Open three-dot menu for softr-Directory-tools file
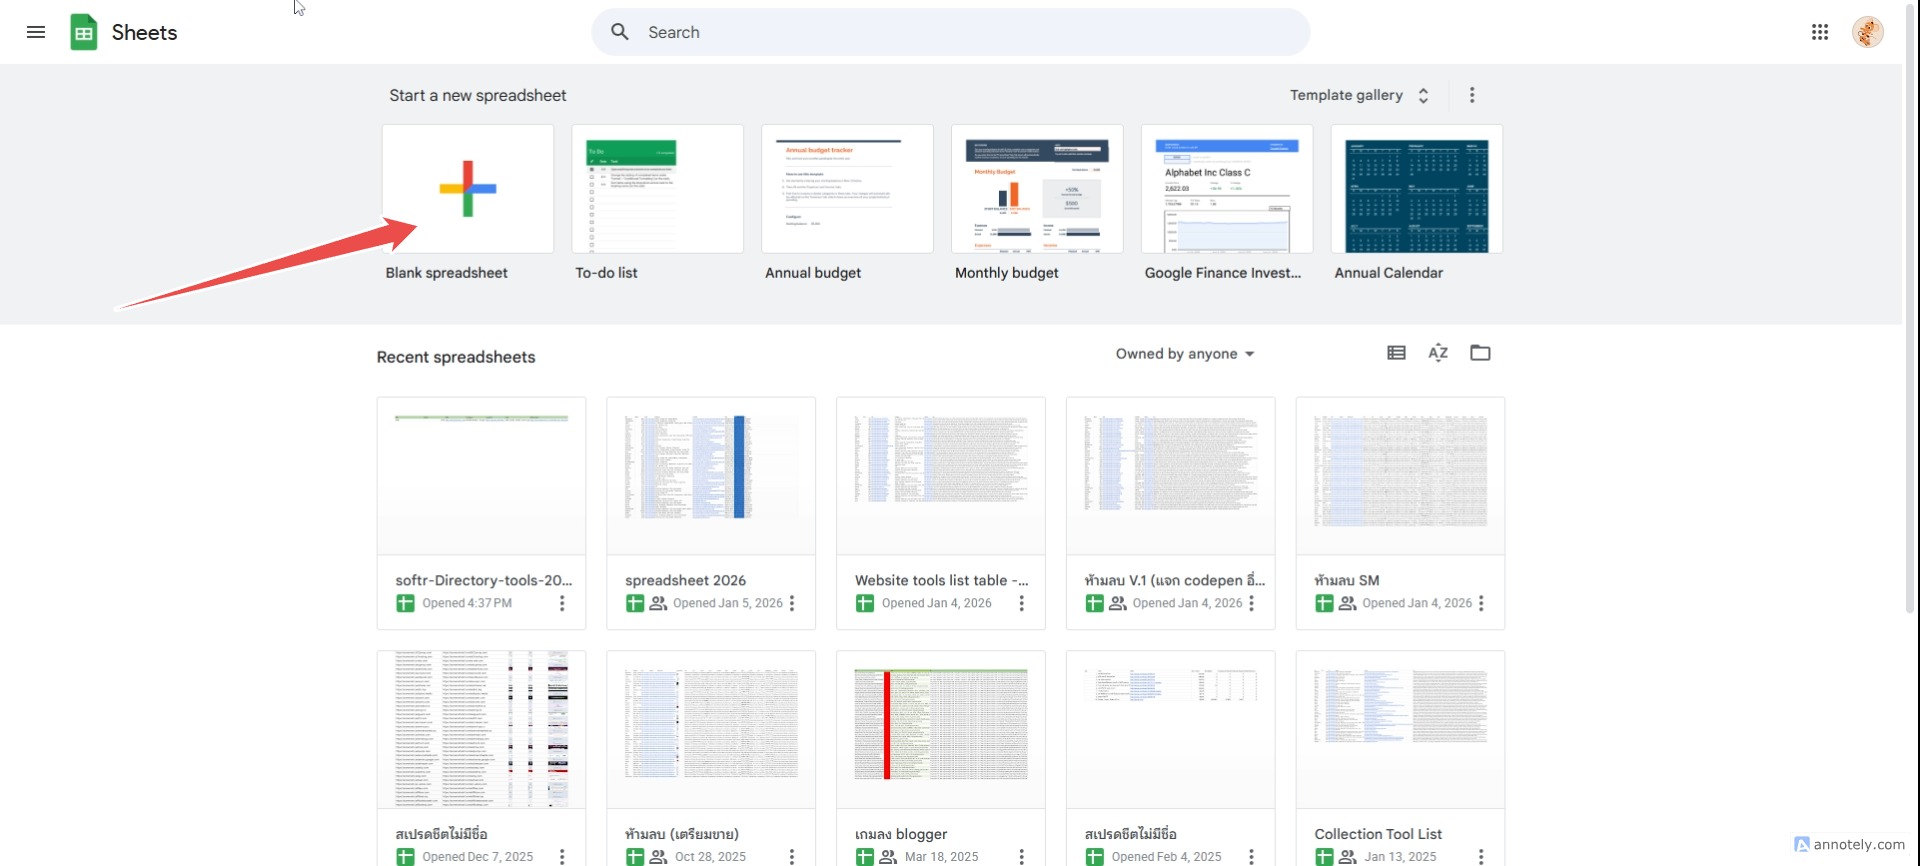1920x866 pixels. tap(562, 603)
